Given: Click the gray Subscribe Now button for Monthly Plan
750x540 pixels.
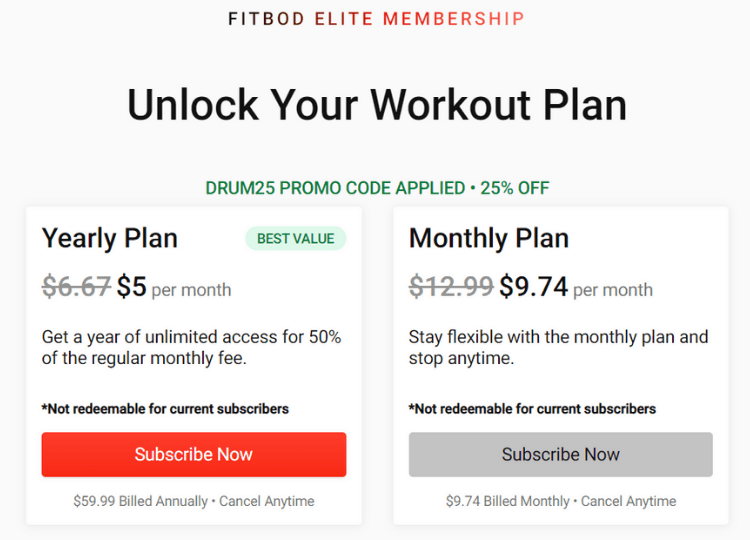Looking at the screenshot, I should 561,454.
